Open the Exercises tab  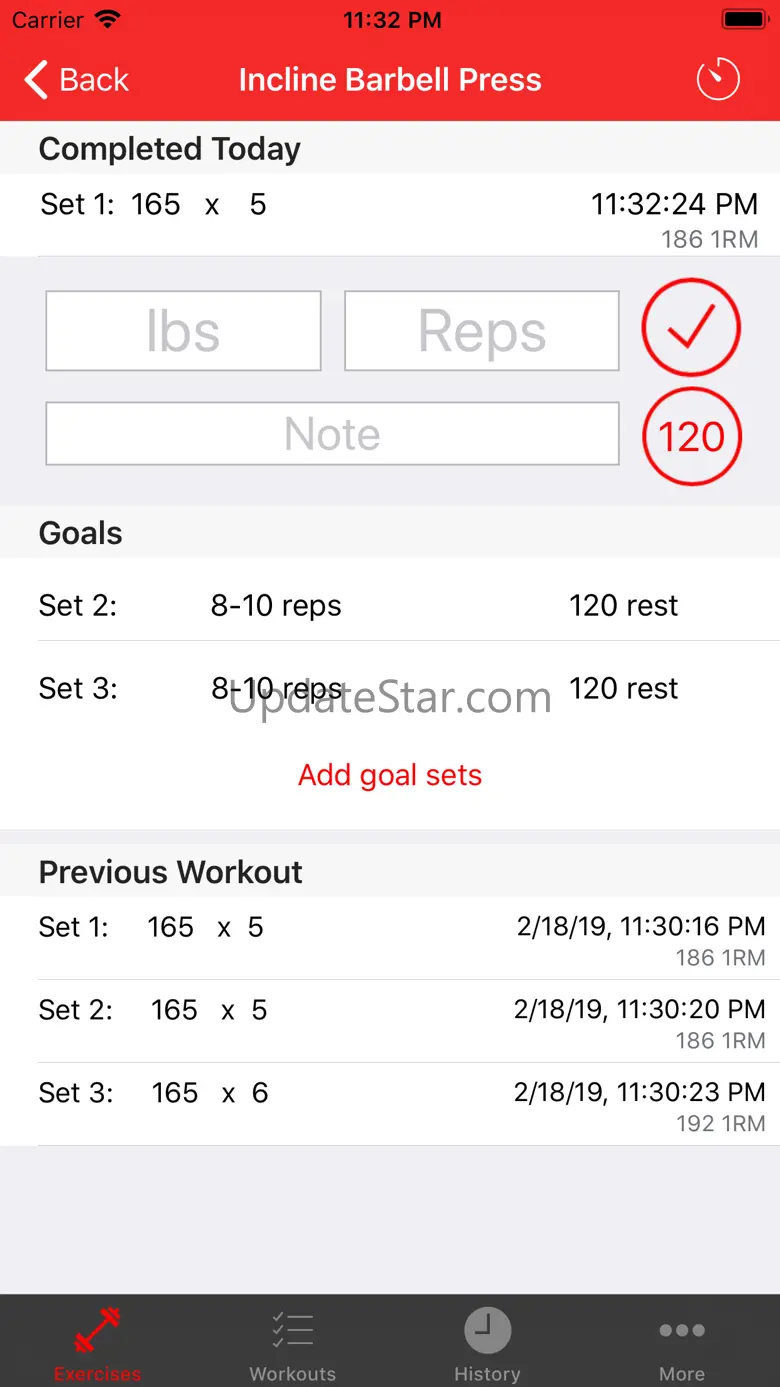[97, 1342]
